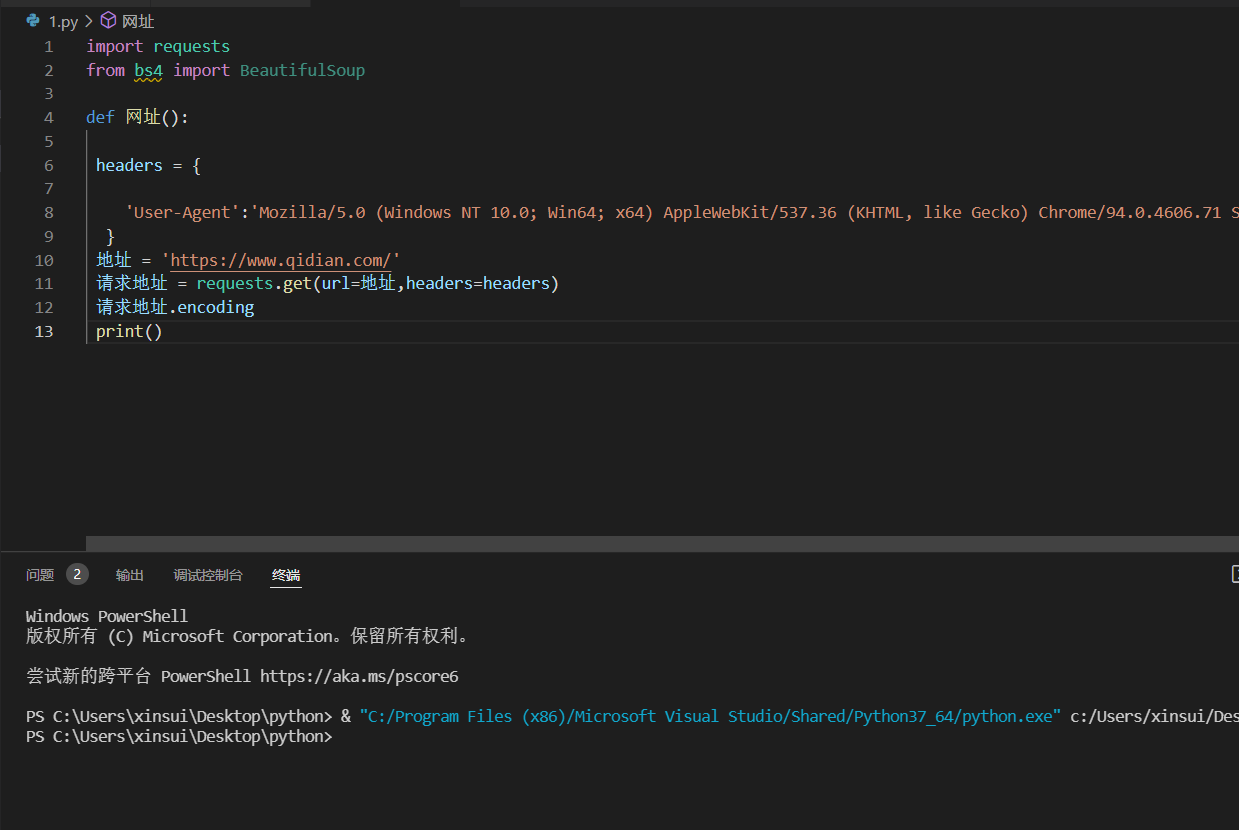Click the Python file icon in breadcrumb
The height and width of the screenshot is (830, 1239).
point(33,21)
